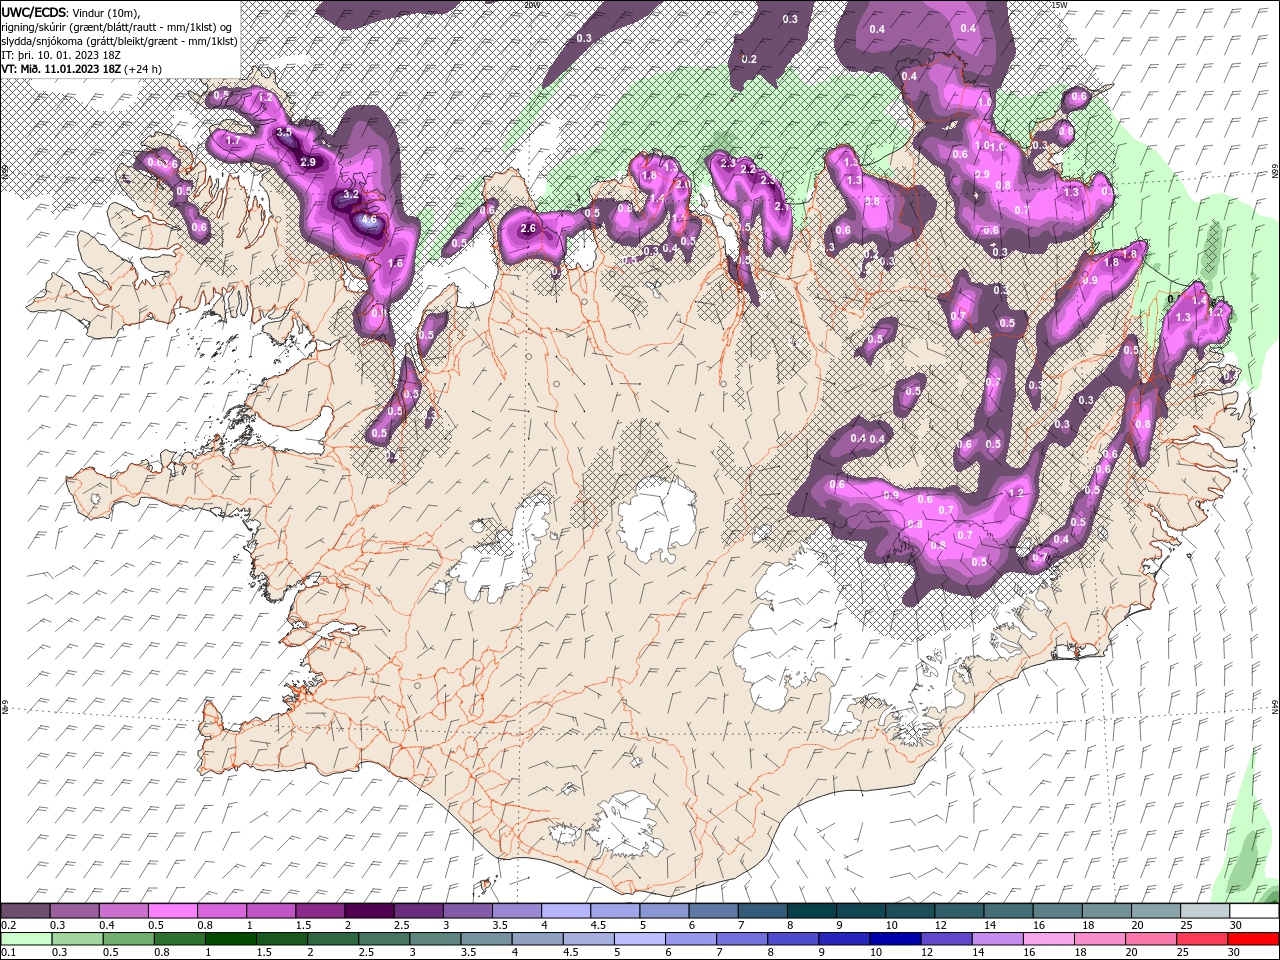The image size is (1280, 960).
Task: Click the 1.4 value in the east fjords
Action: [x=1200, y=299]
